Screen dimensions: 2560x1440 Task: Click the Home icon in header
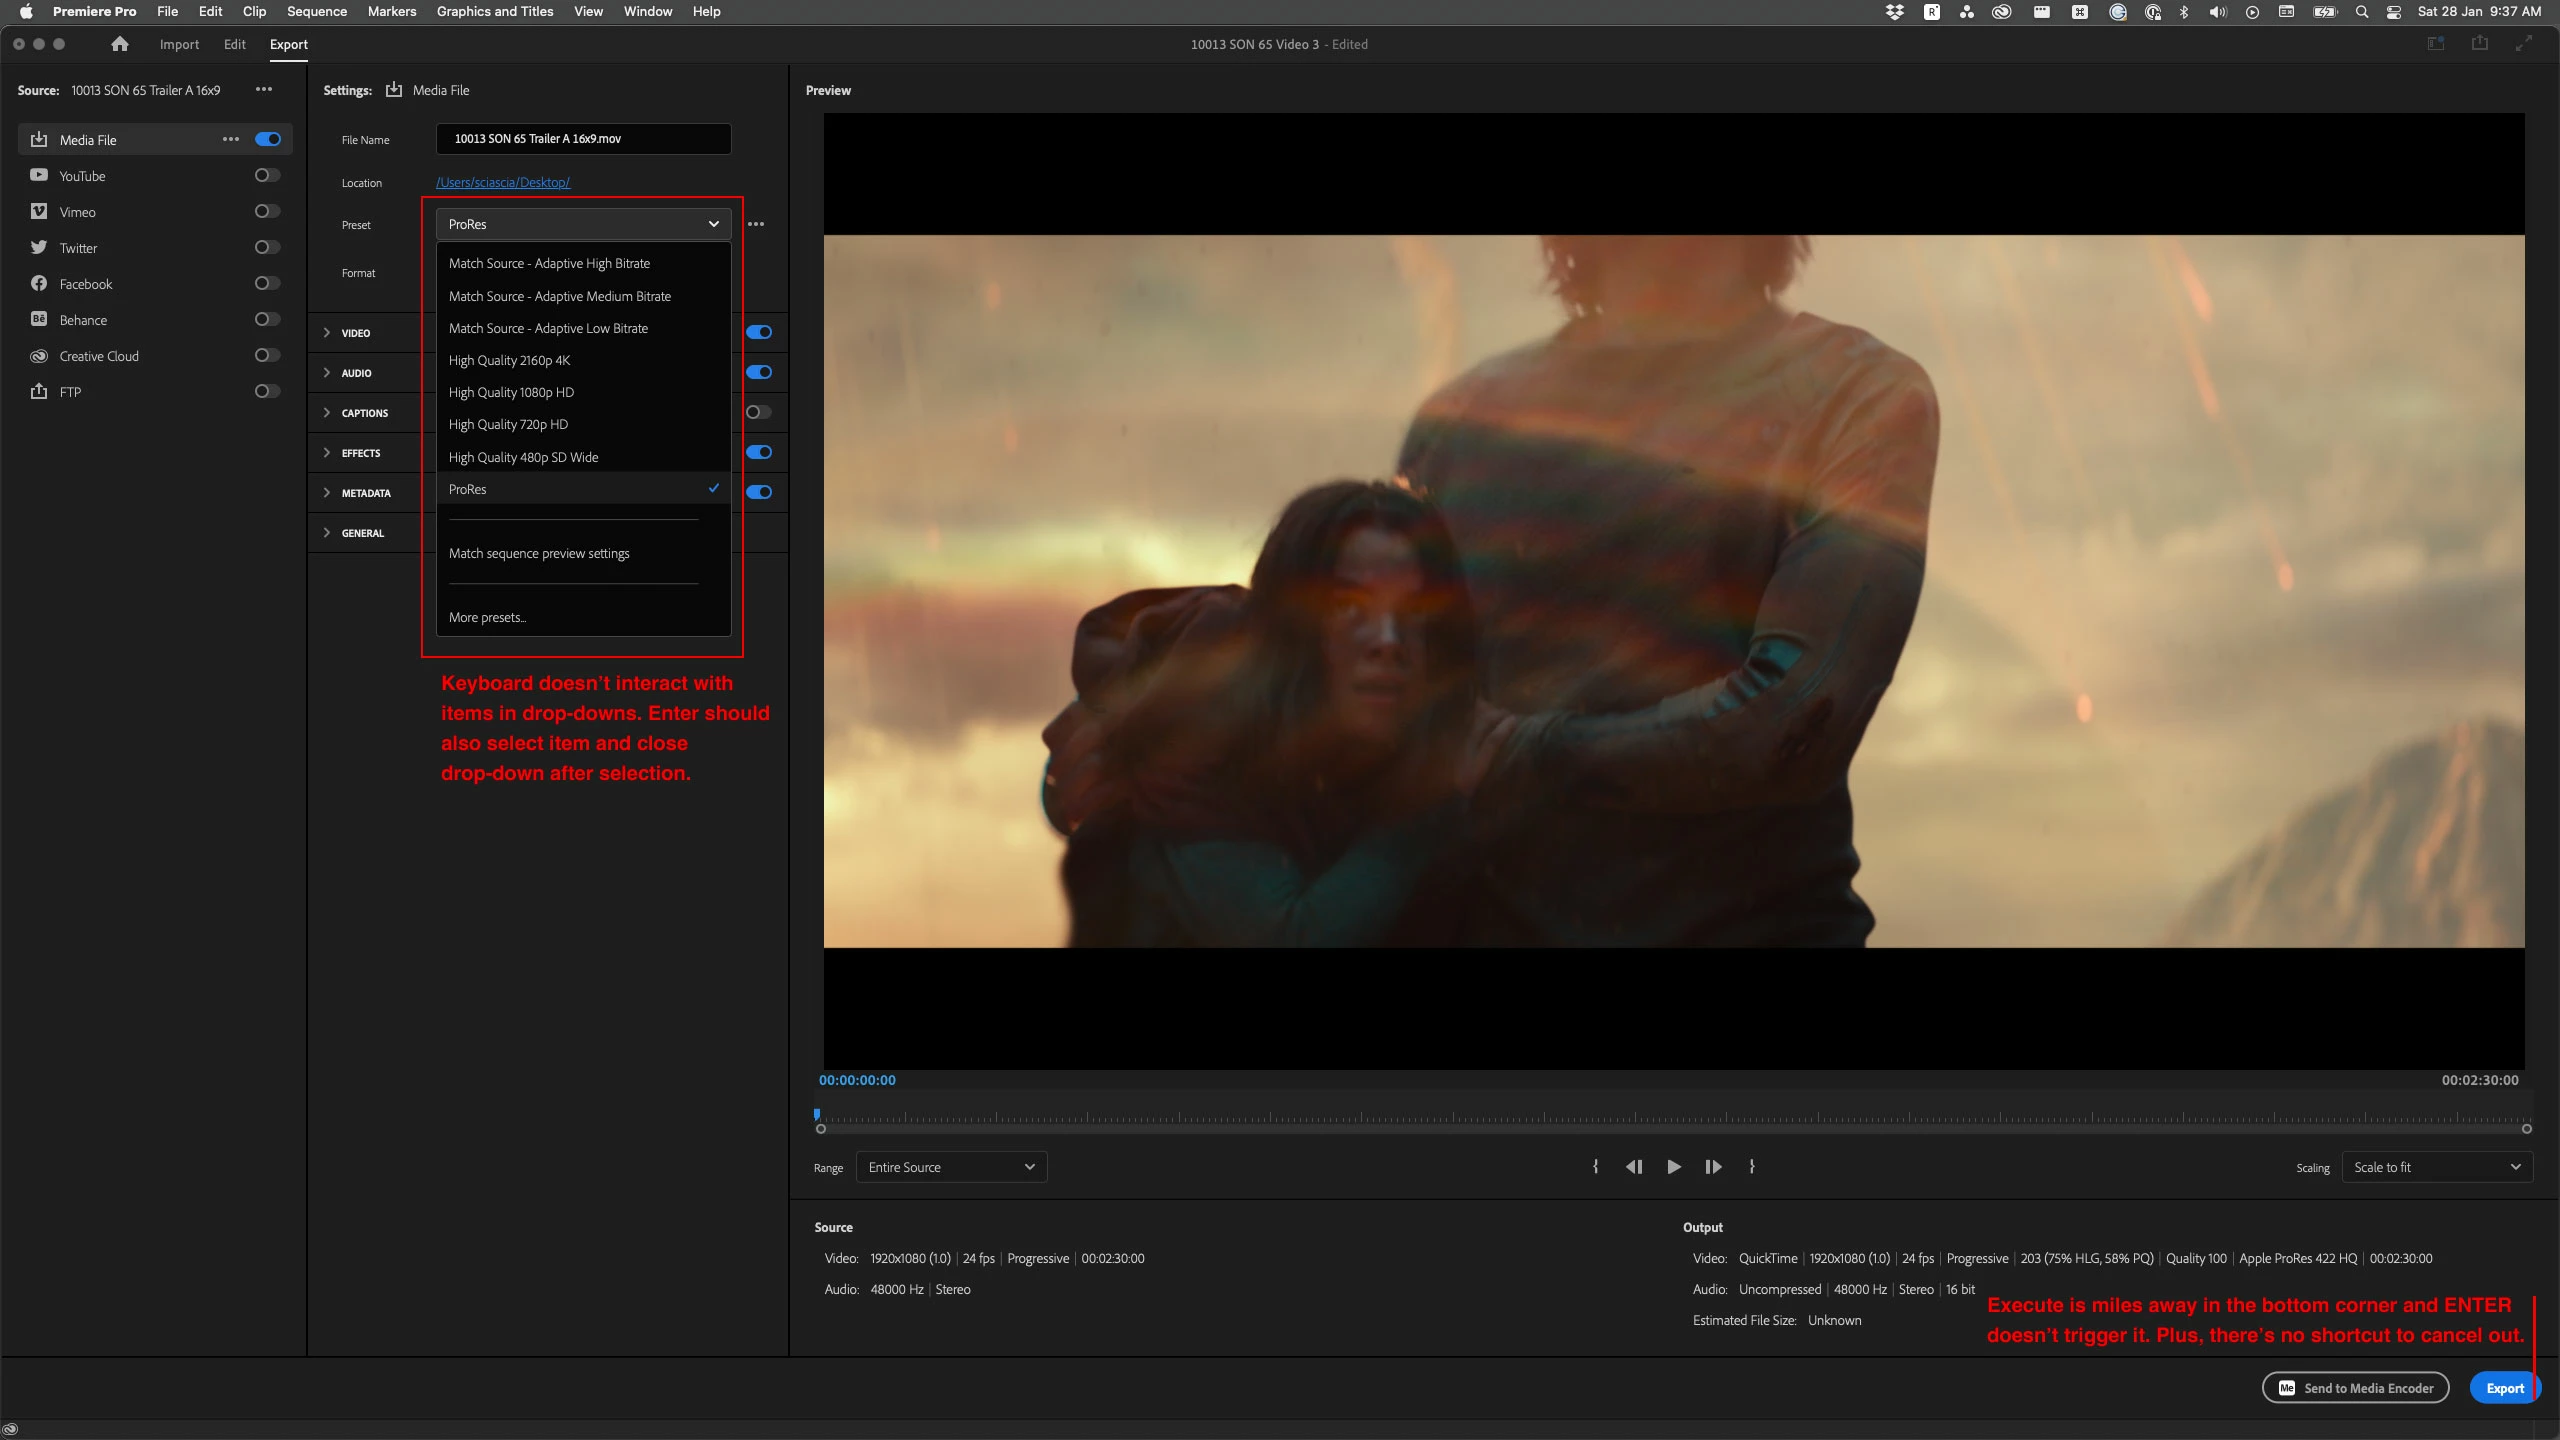[x=120, y=44]
